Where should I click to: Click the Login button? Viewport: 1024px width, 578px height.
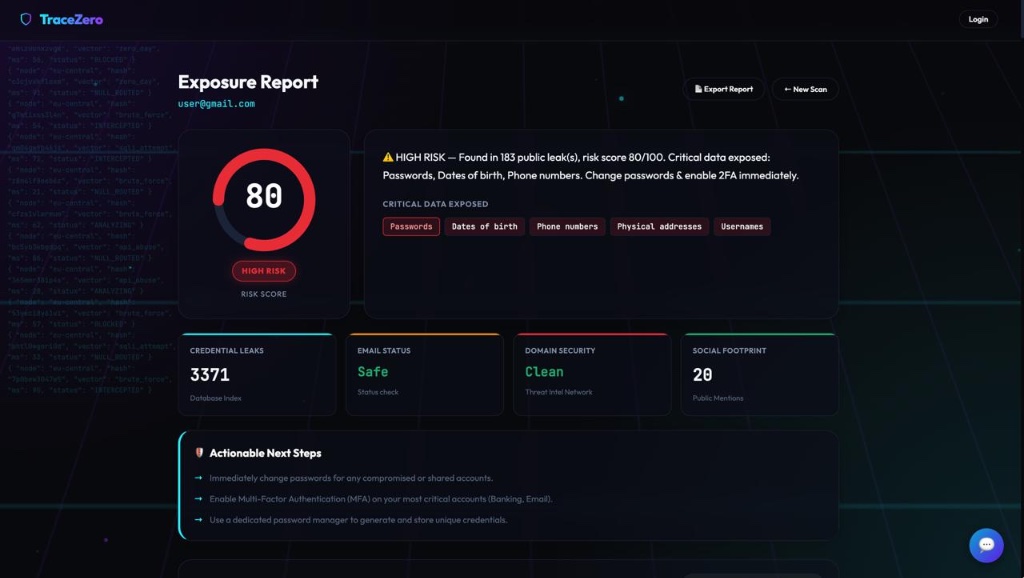click(x=978, y=19)
